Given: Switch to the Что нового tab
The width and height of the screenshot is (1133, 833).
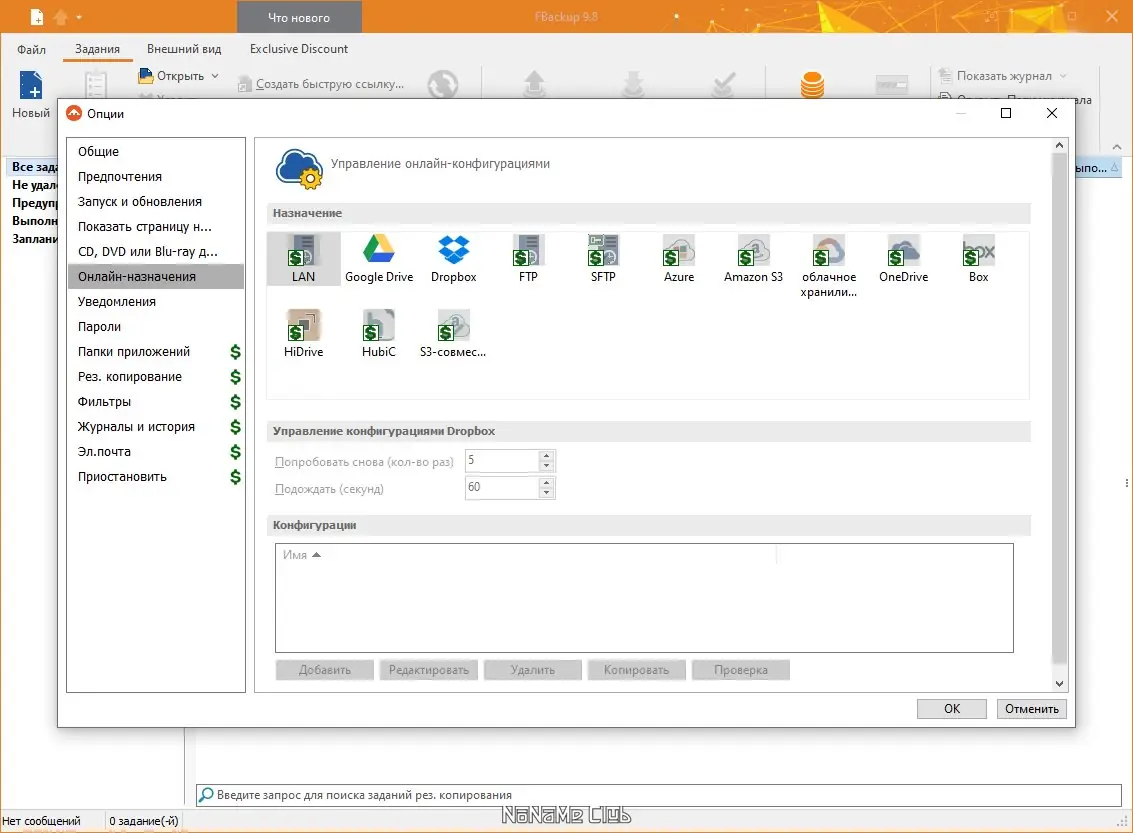Looking at the screenshot, I should click(x=299, y=17).
